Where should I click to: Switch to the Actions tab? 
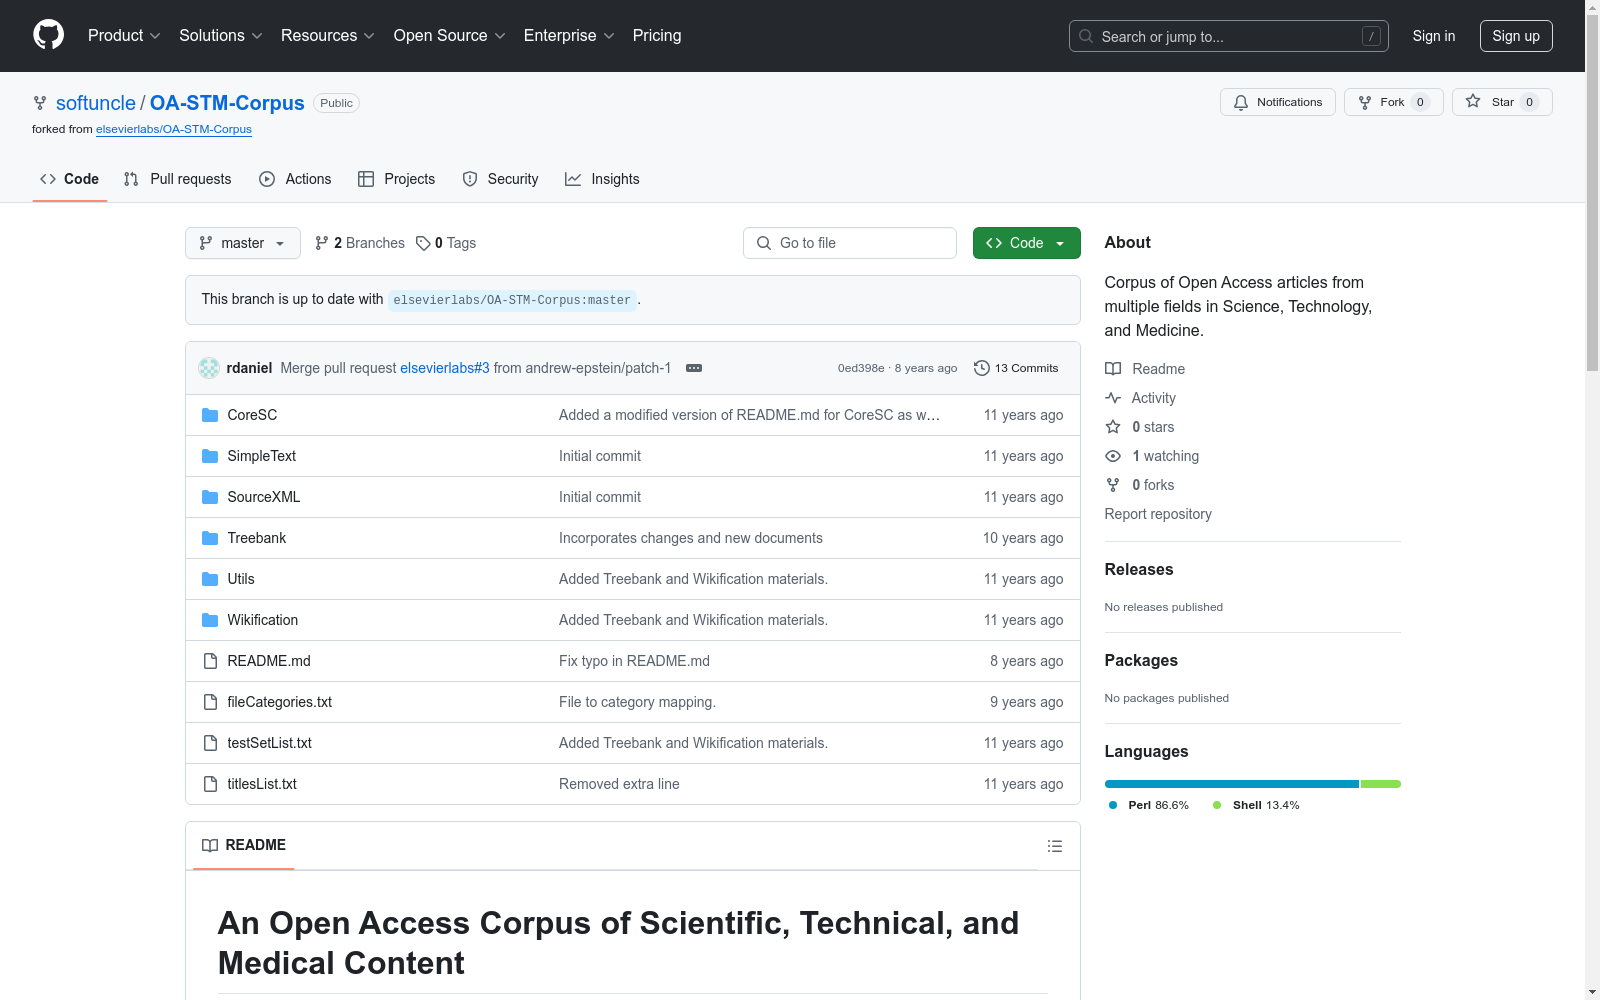coord(295,179)
